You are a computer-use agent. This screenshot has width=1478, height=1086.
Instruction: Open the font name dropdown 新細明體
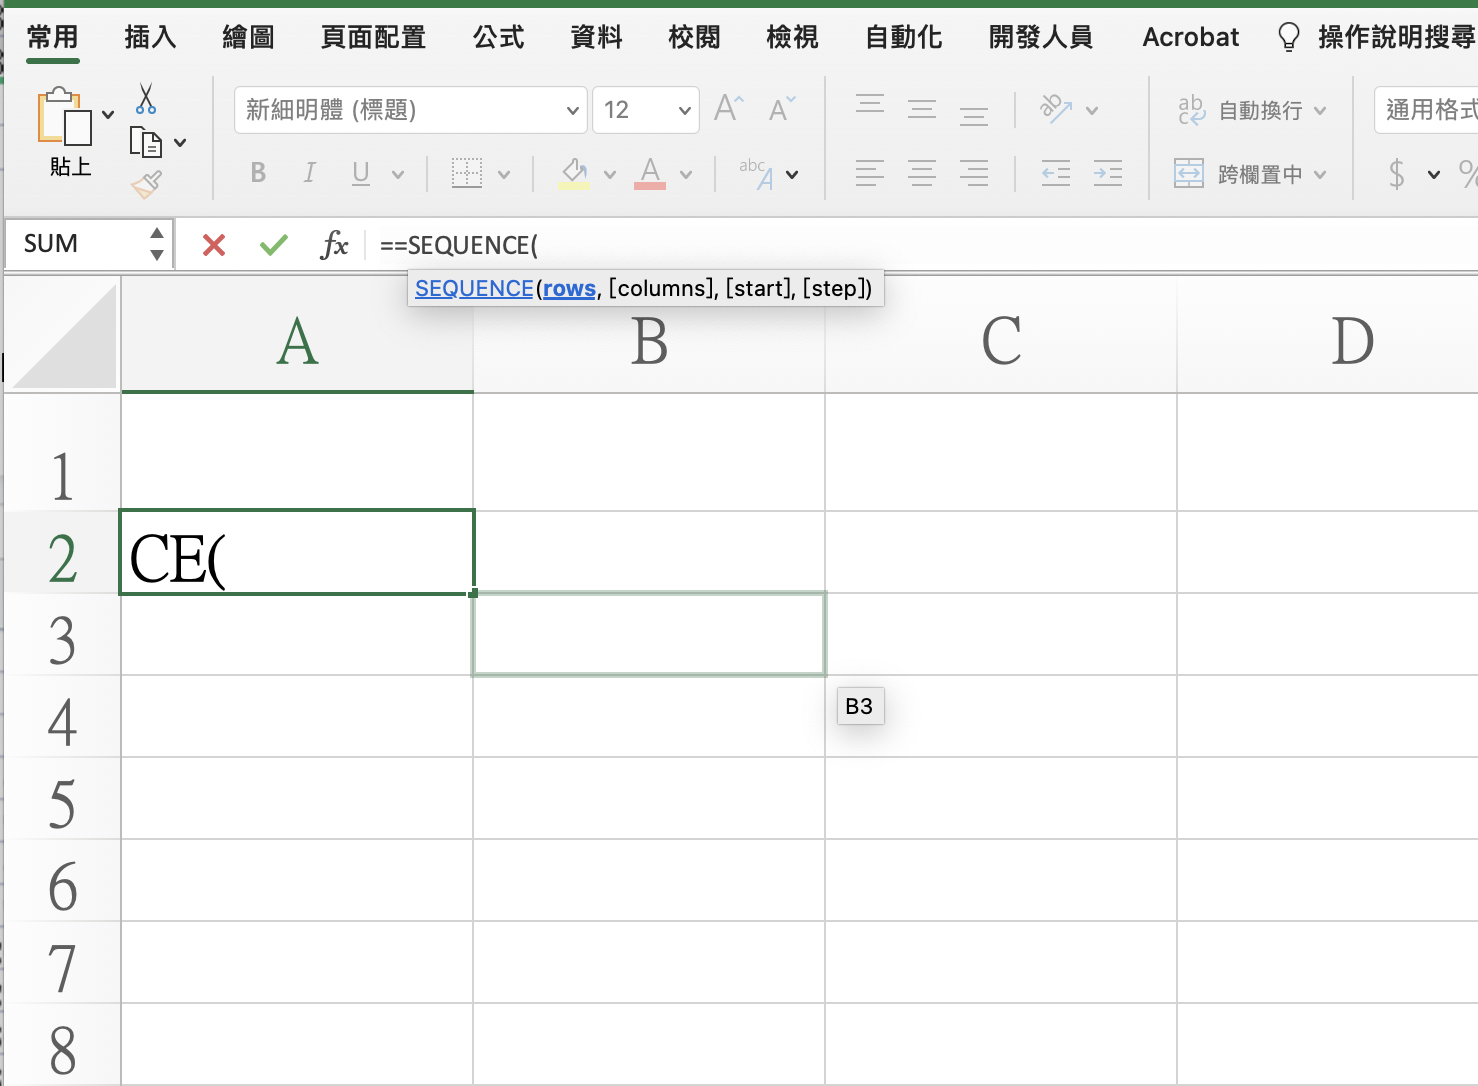point(573,110)
